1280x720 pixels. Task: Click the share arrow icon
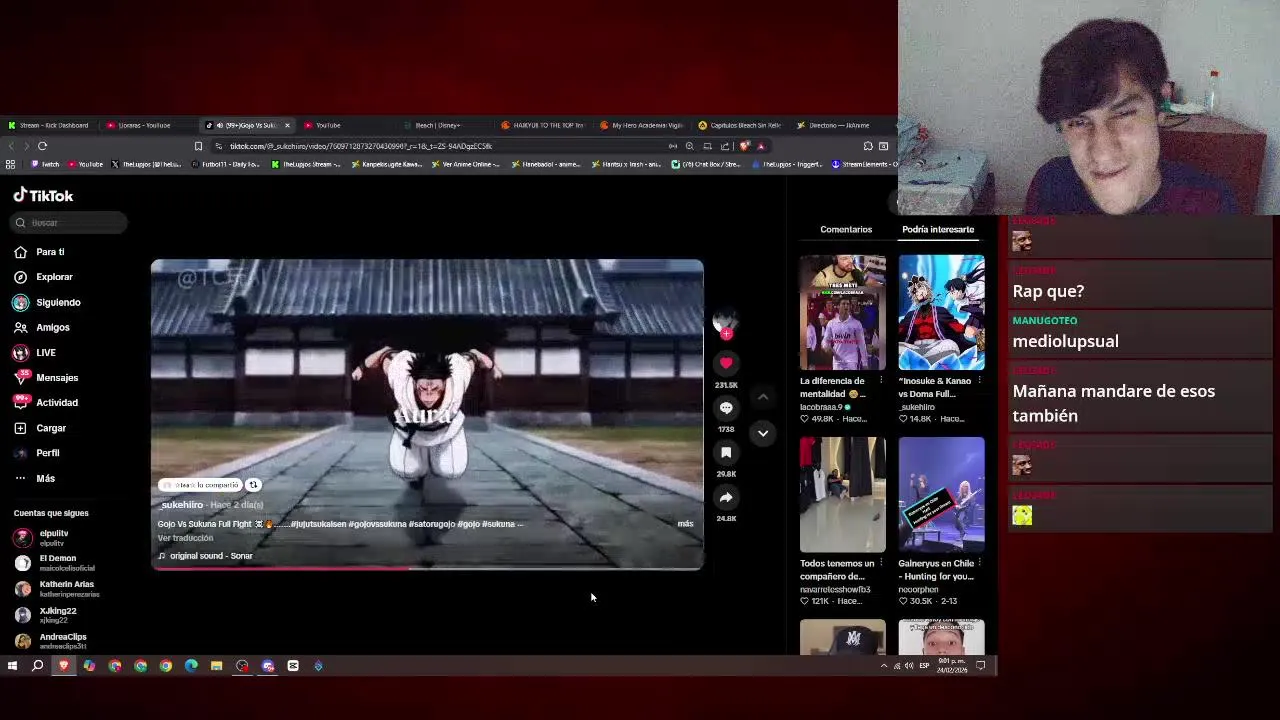tap(726, 497)
